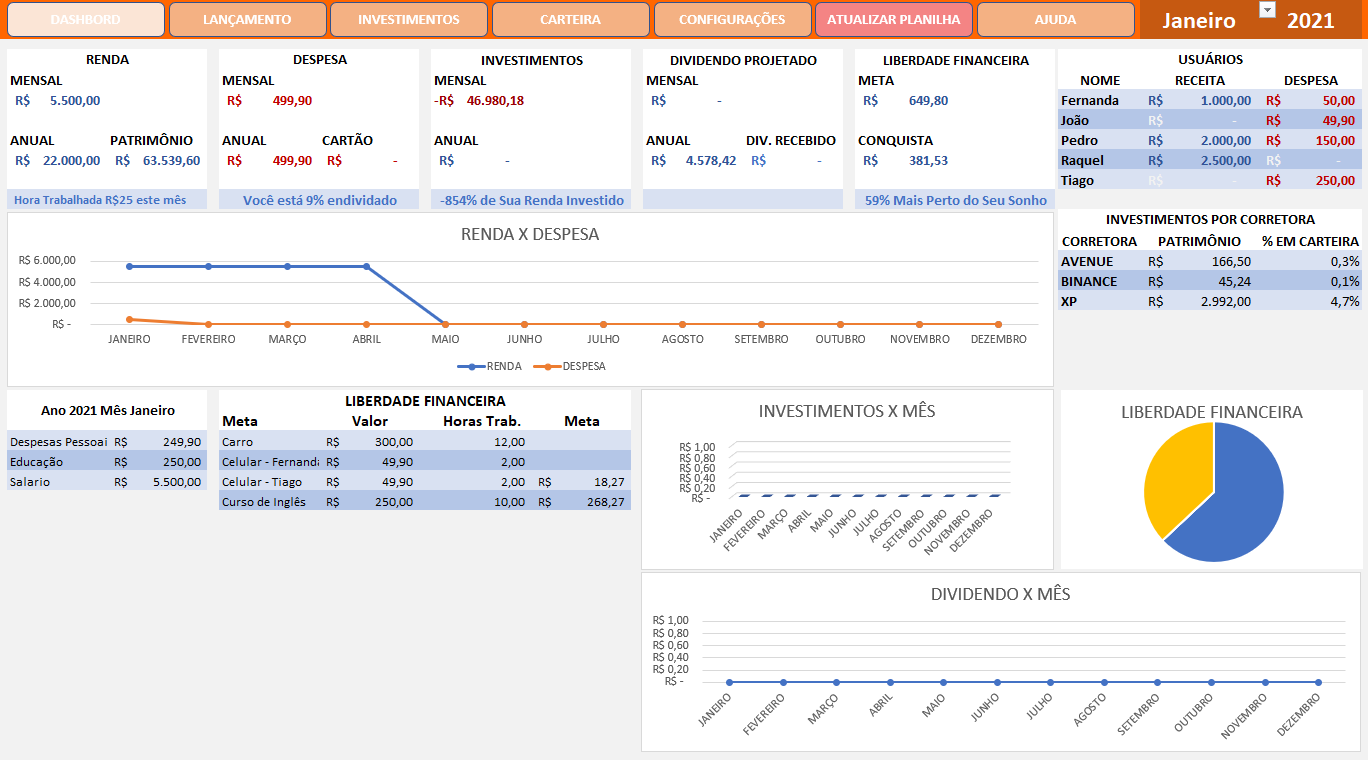1368x760 pixels.
Task: Open the INVESTIMENTOS page
Action: pos(411,18)
